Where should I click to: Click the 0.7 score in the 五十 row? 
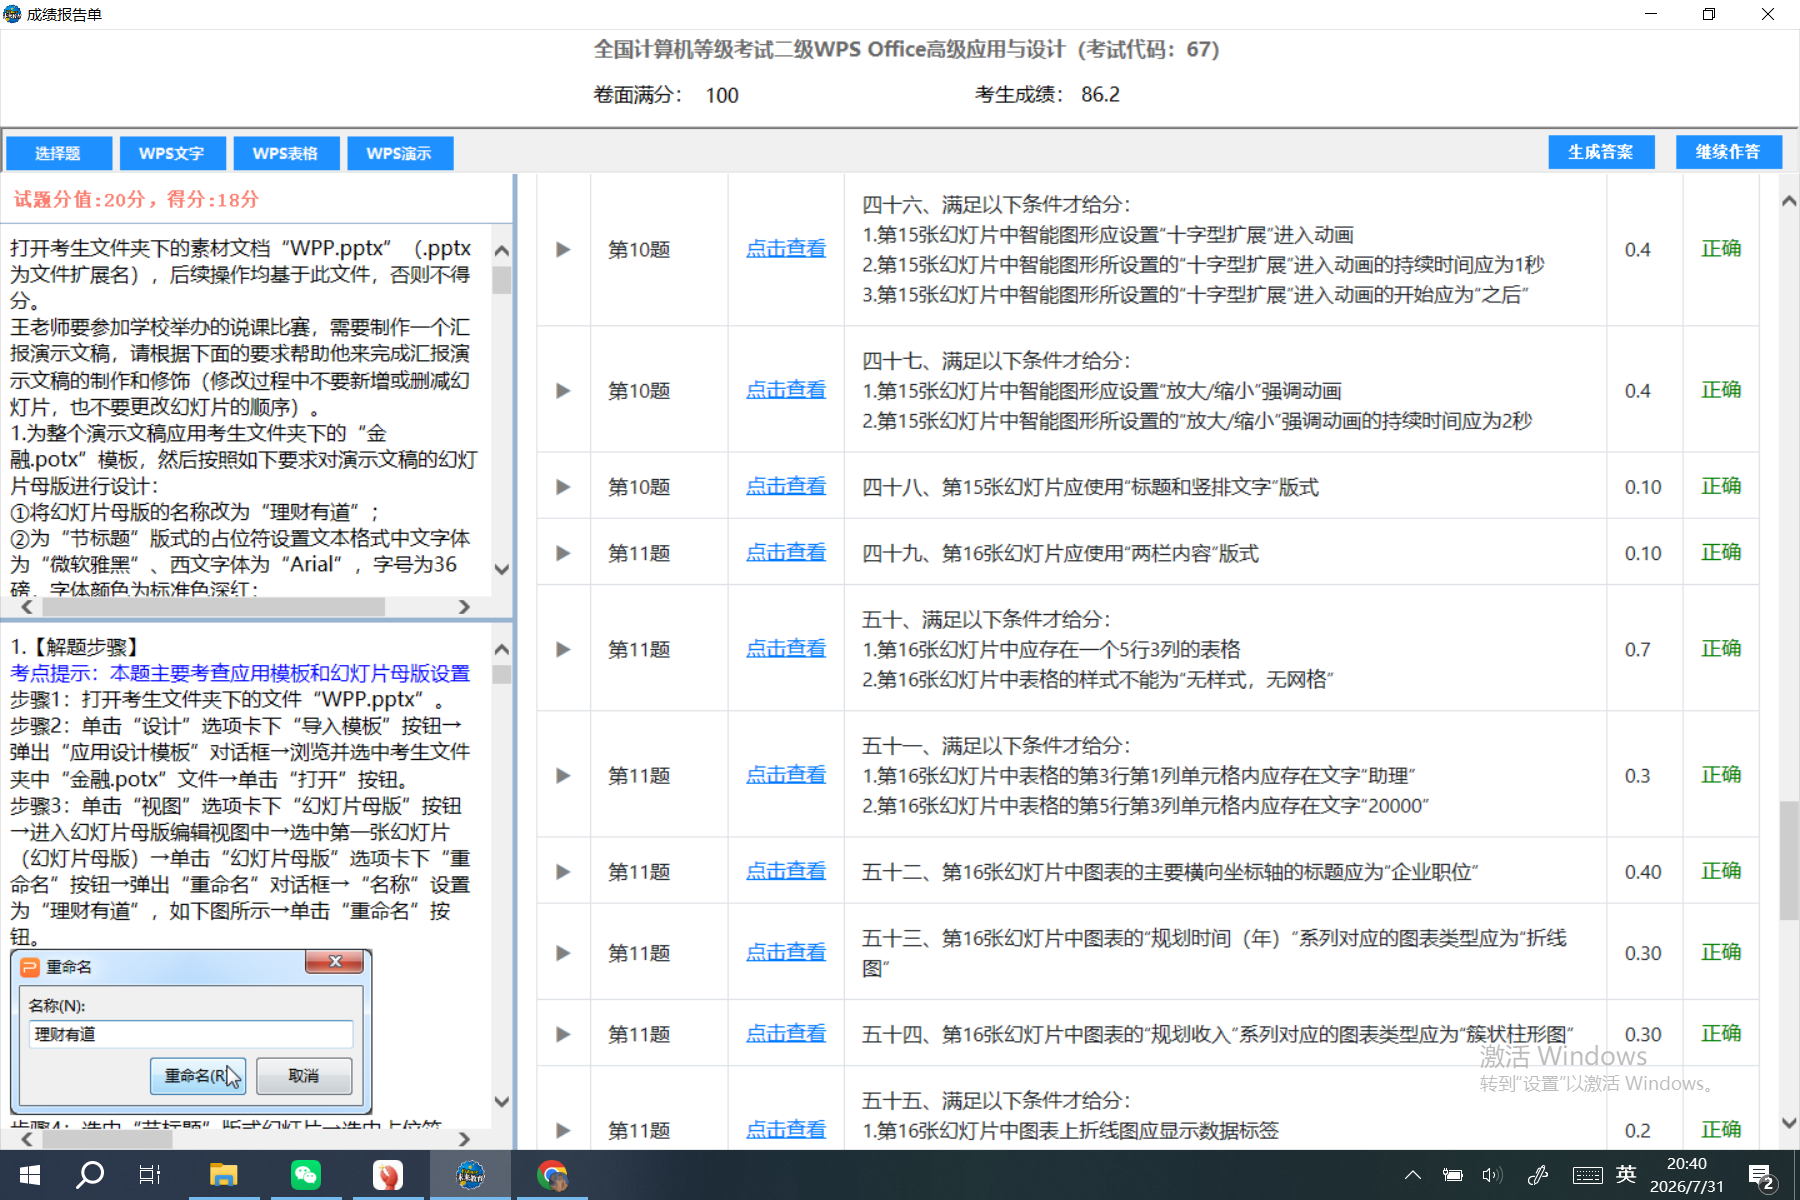coord(1637,650)
